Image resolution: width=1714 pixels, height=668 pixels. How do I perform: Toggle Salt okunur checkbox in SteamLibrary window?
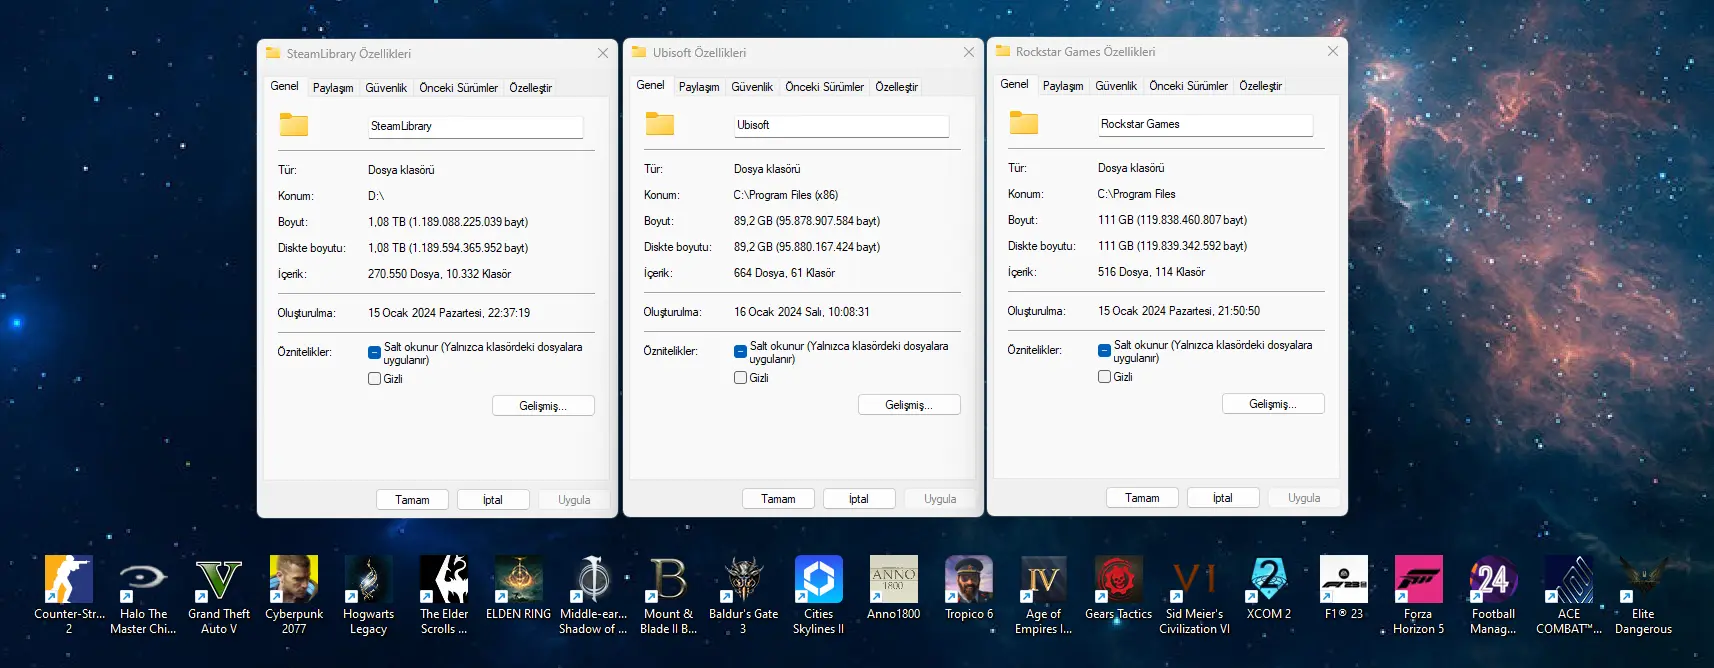pos(374,352)
